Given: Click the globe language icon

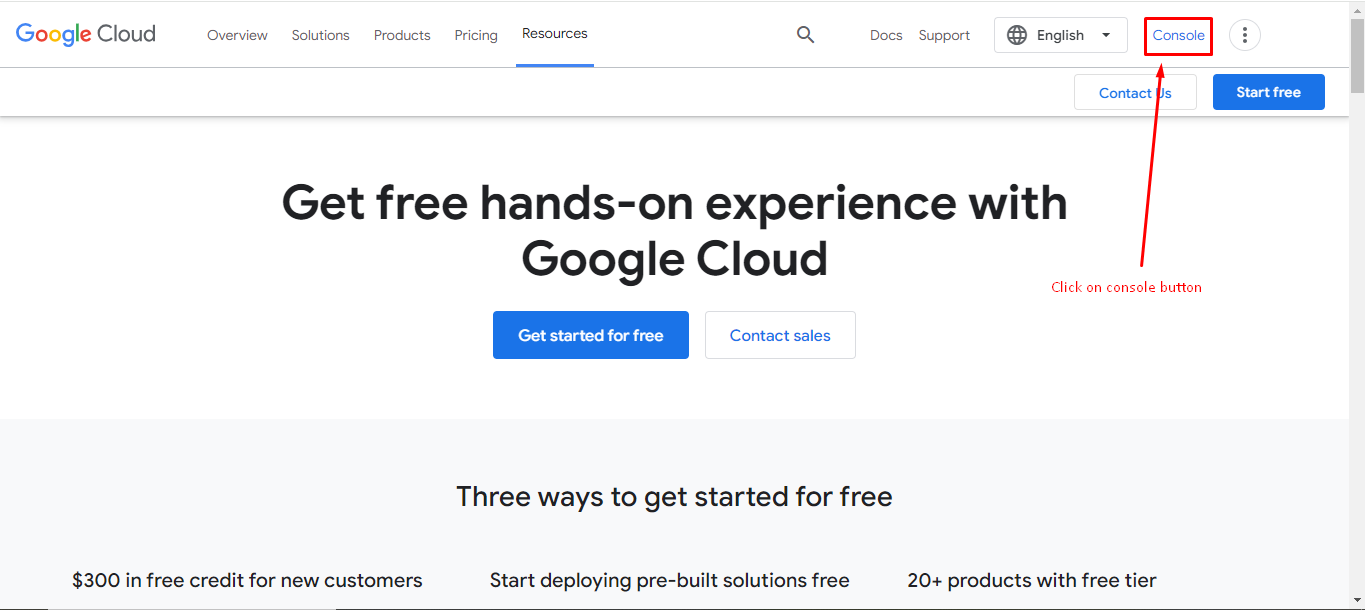Looking at the screenshot, I should click(1017, 35).
